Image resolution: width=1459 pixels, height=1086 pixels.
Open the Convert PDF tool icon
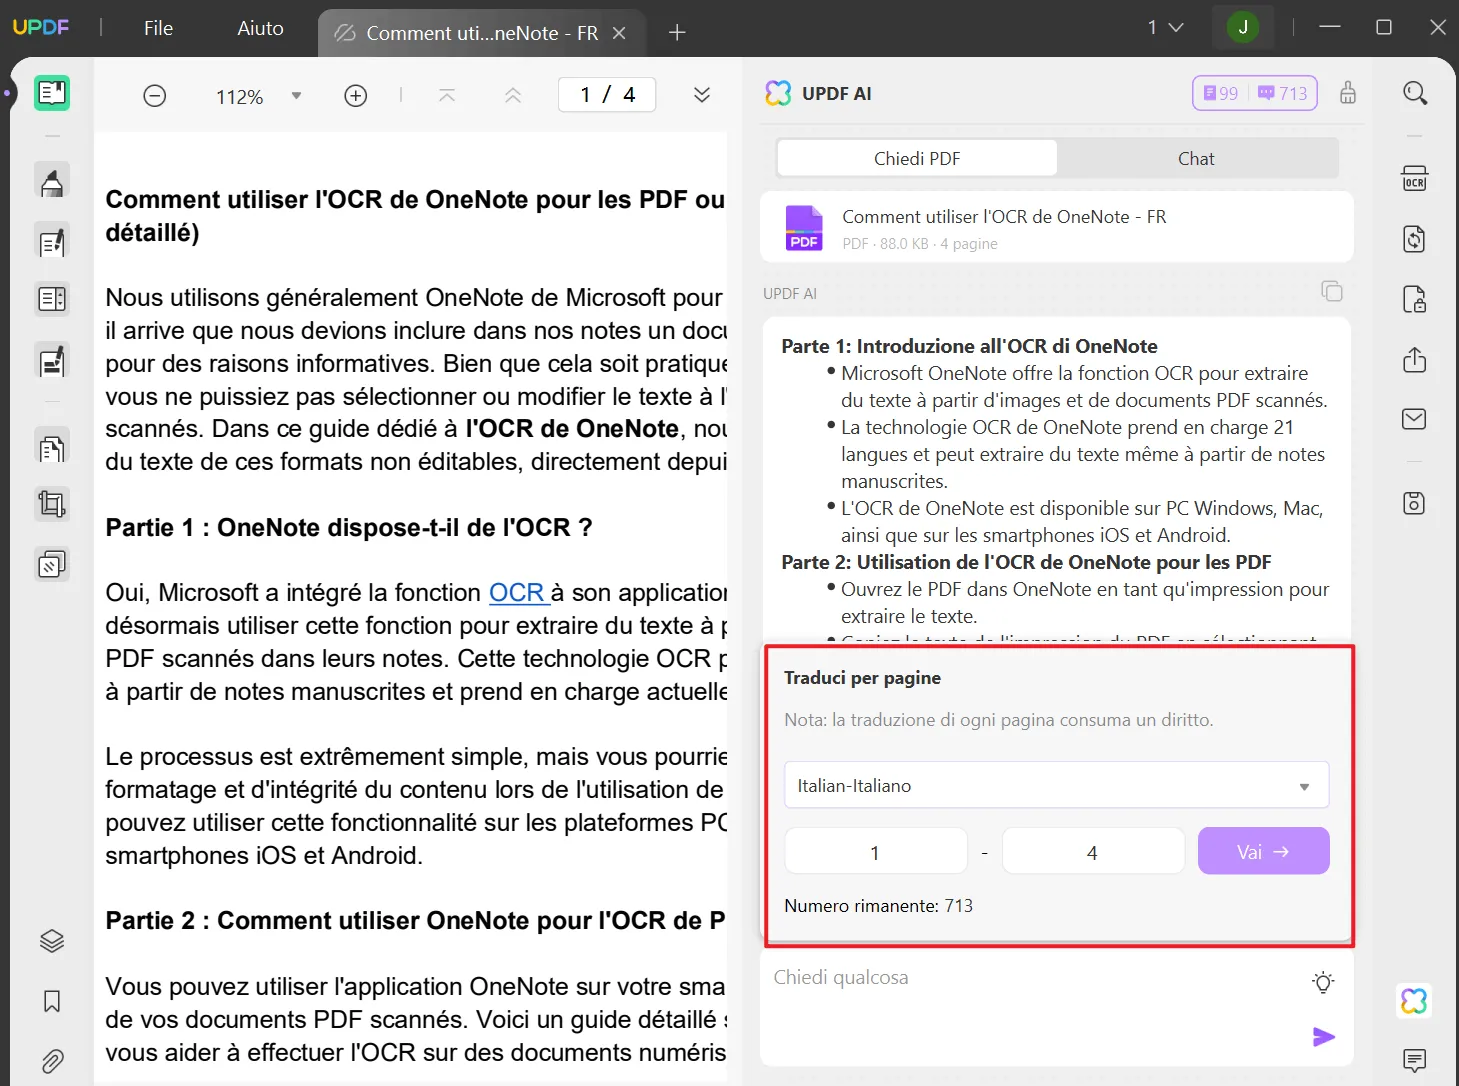1414,239
